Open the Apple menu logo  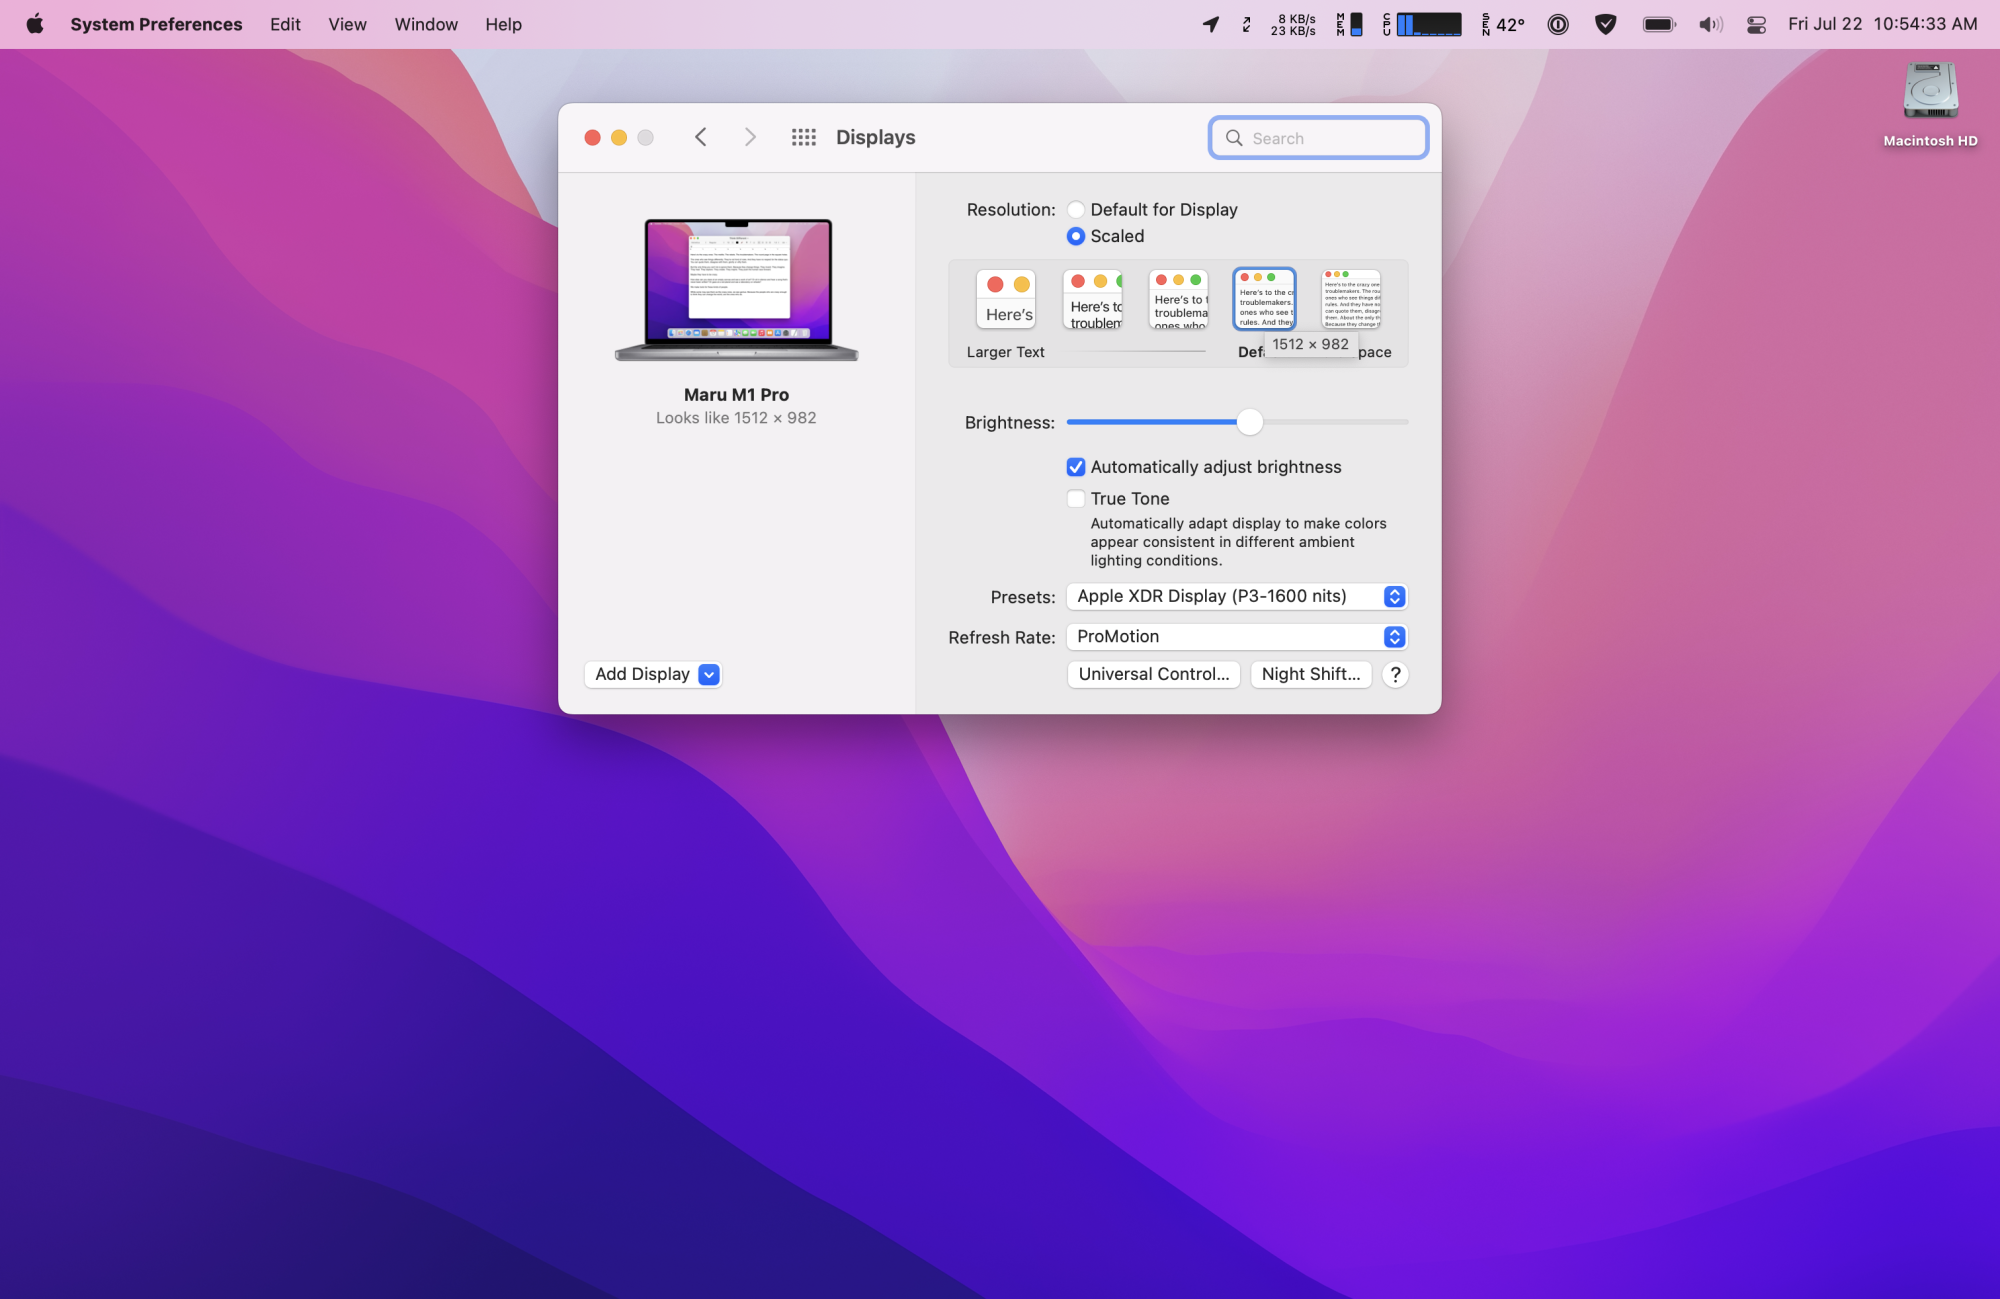pos(35,24)
